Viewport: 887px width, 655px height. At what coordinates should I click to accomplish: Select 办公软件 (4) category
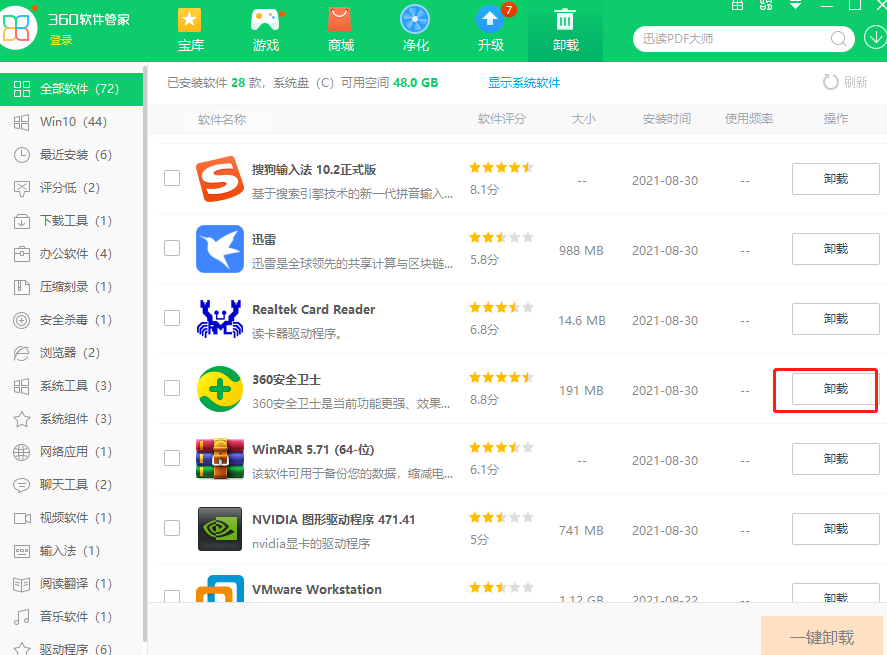[71, 254]
